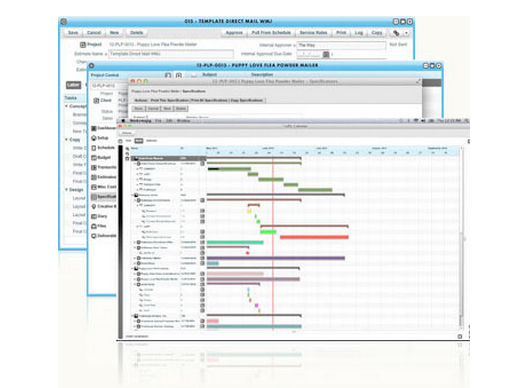
Task: Open Transactions in the Project Central sidebar
Action: point(104,167)
